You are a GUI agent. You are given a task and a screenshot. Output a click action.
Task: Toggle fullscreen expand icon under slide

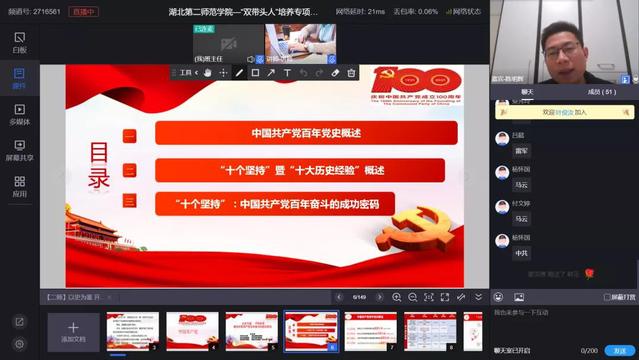[x=445, y=297]
